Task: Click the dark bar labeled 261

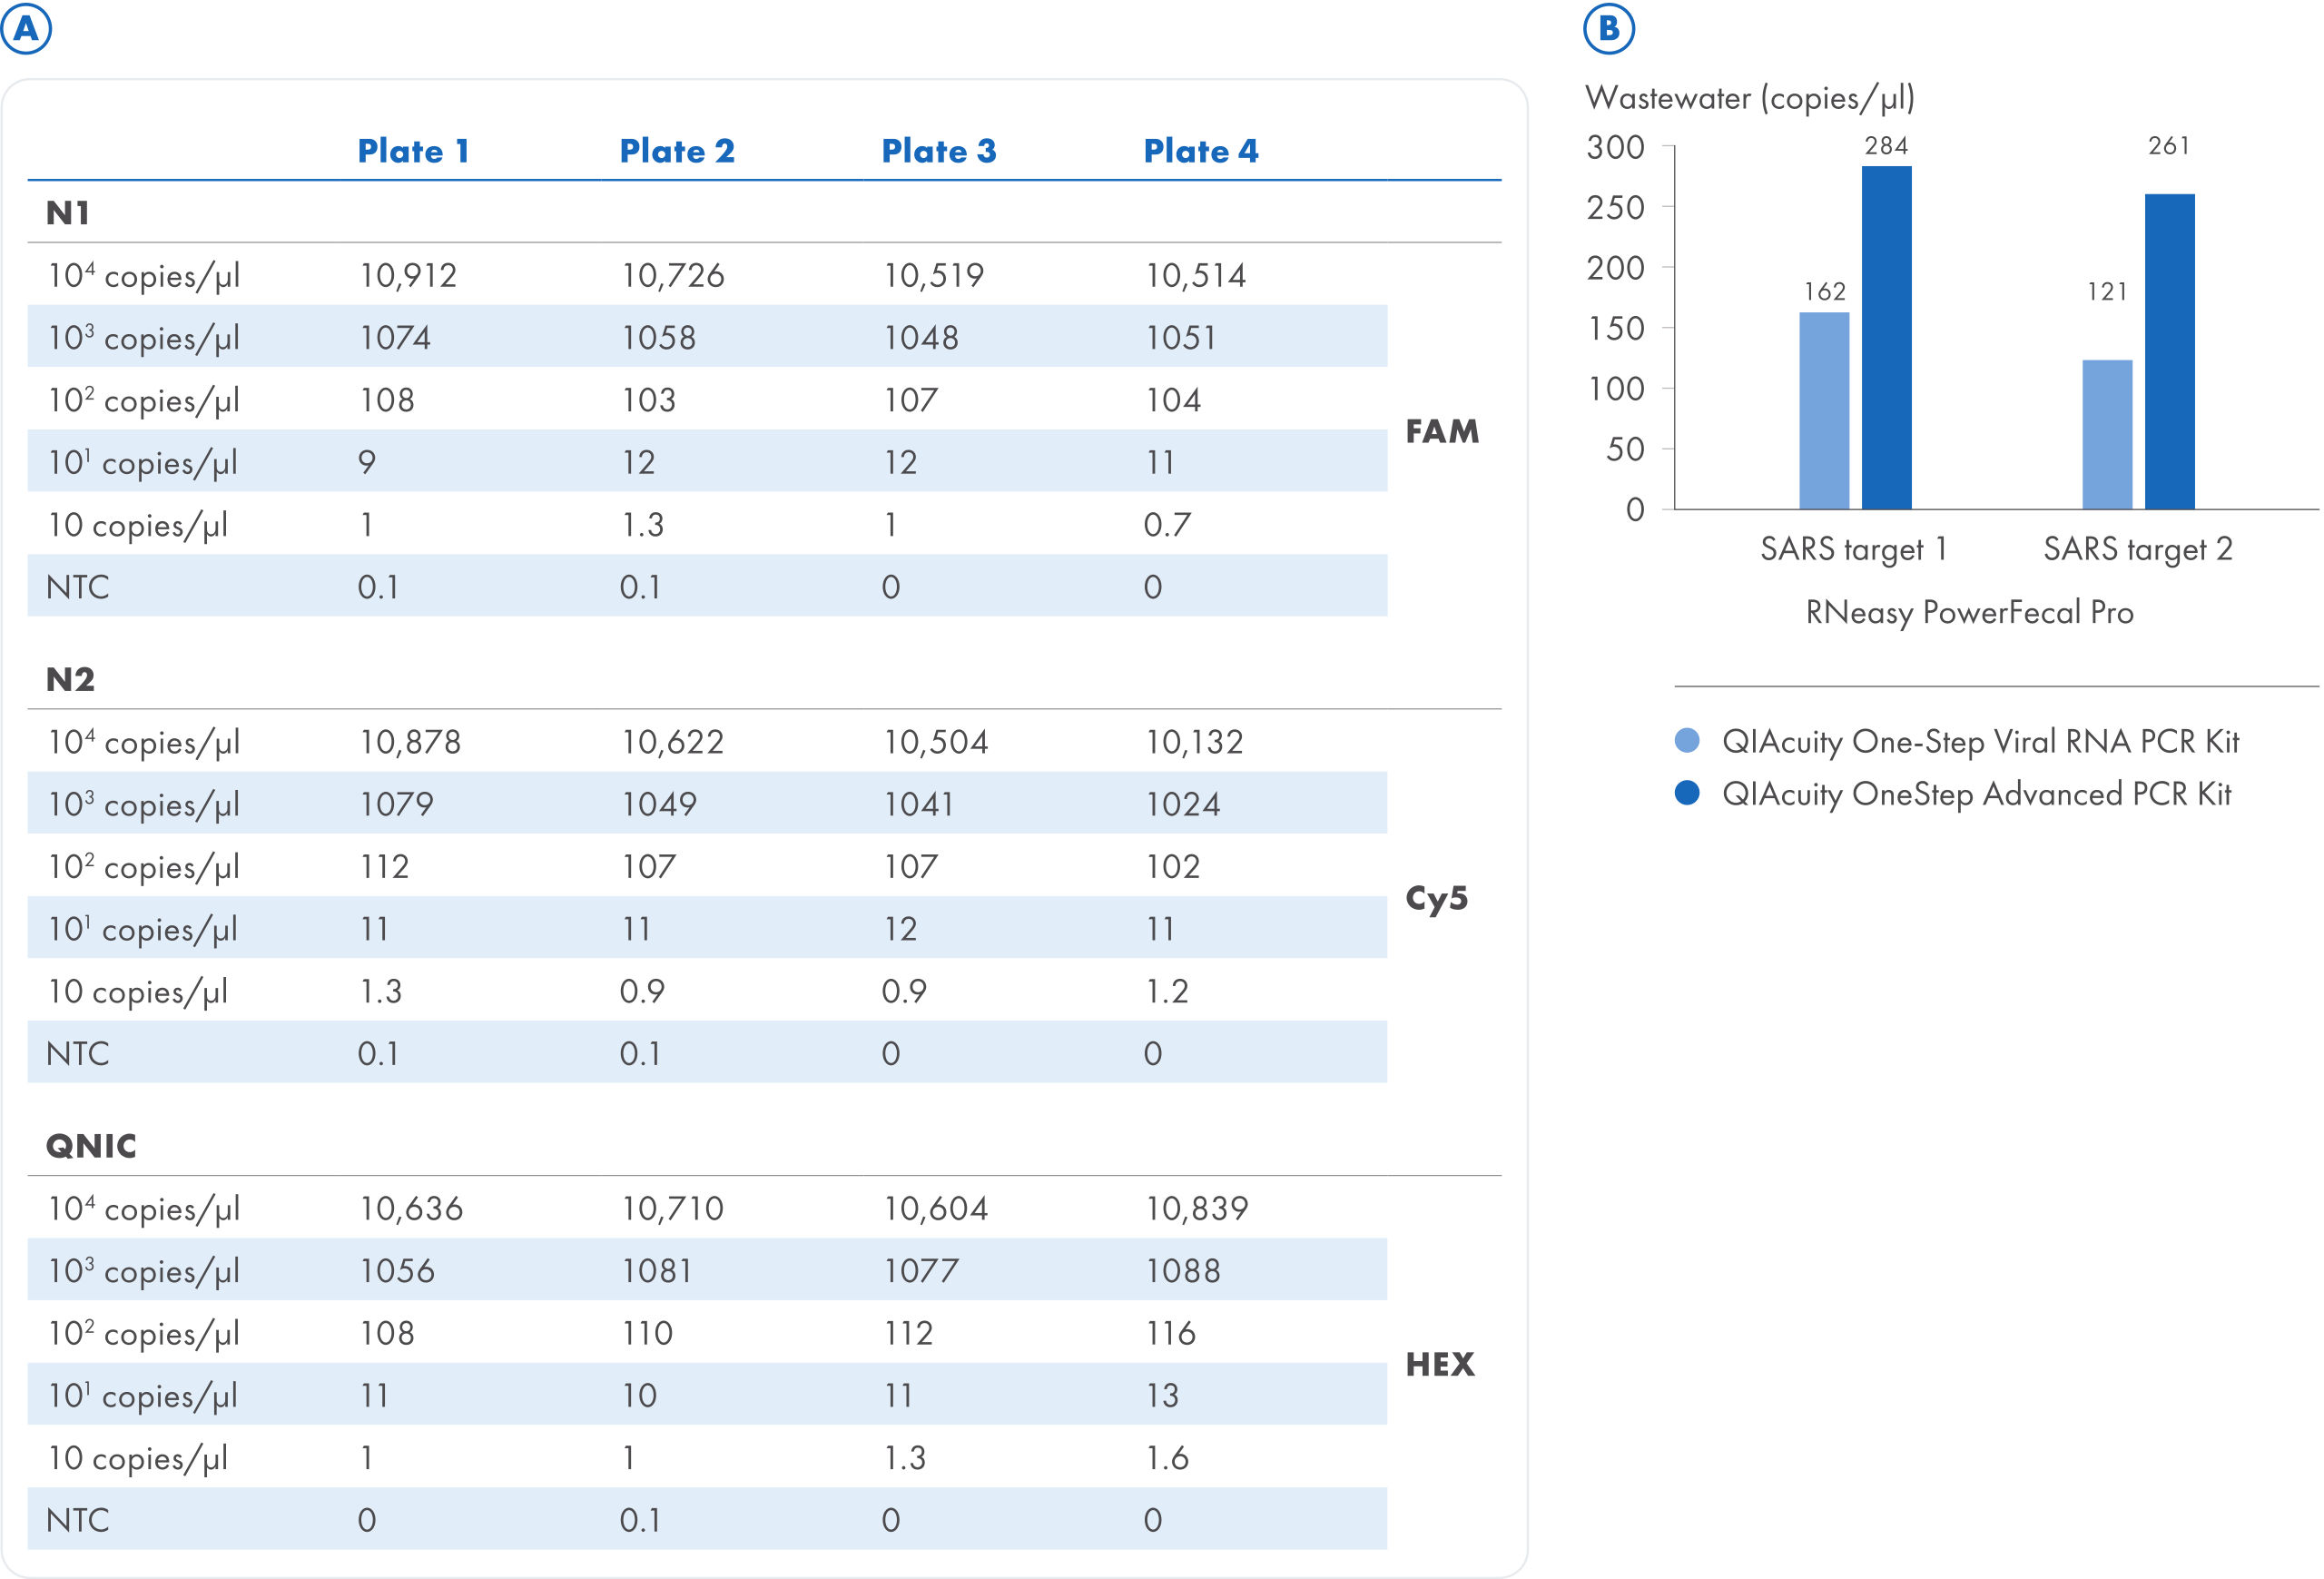Action: (x=2169, y=352)
